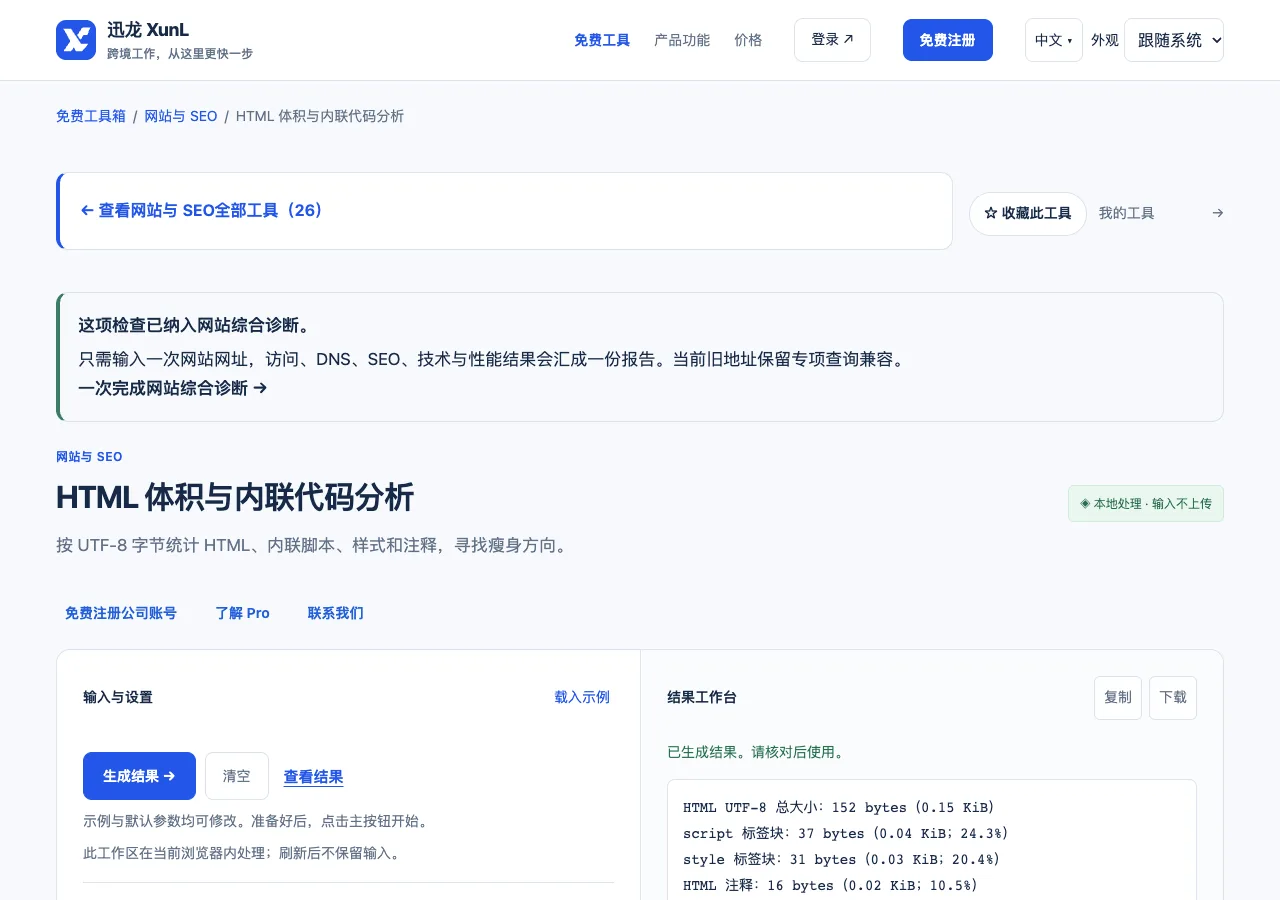Open the 产品功能 nav item
Image resolution: width=1280 pixels, height=900 pixels.
[x=682, y=40]
